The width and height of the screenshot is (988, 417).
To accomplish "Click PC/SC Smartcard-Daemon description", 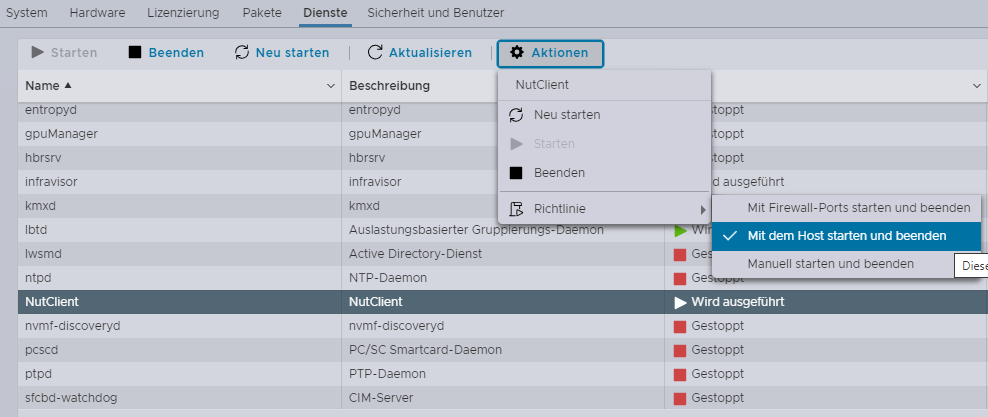I will (x=425, y=350).
